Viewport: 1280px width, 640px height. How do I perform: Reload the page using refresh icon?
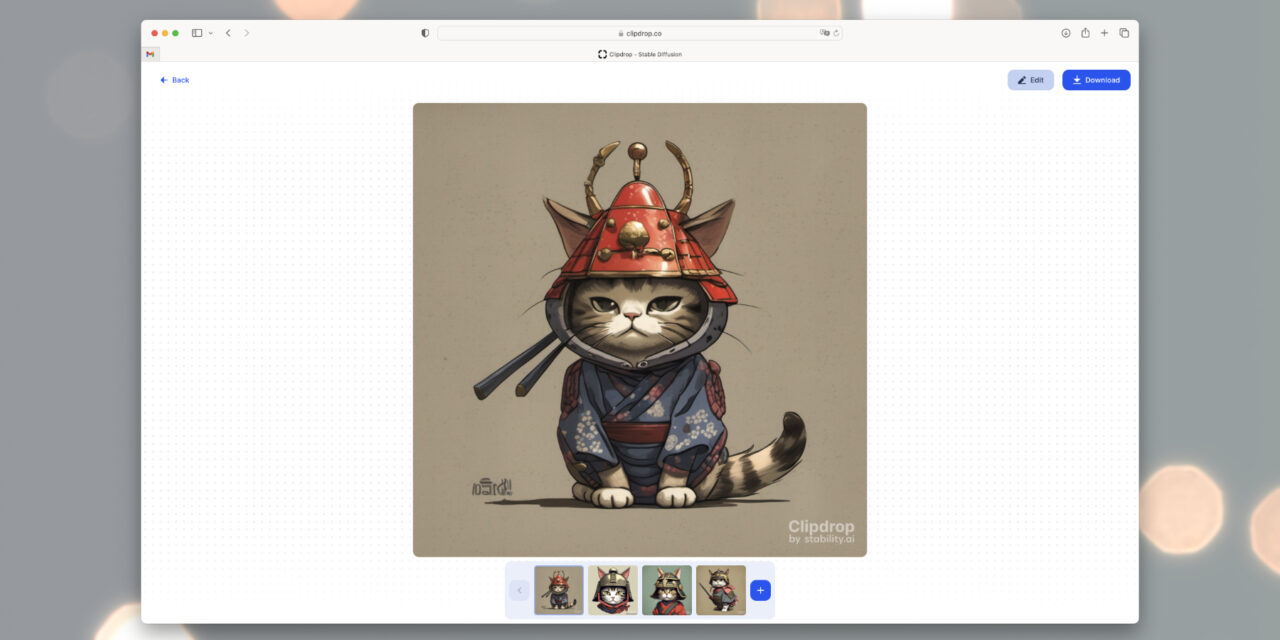tap(836, 33)
